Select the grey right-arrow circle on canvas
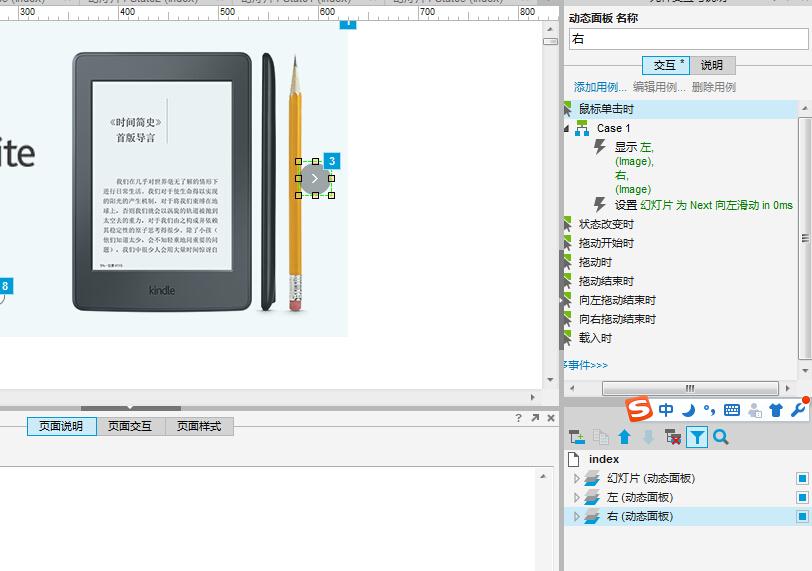 click(315, 179)
